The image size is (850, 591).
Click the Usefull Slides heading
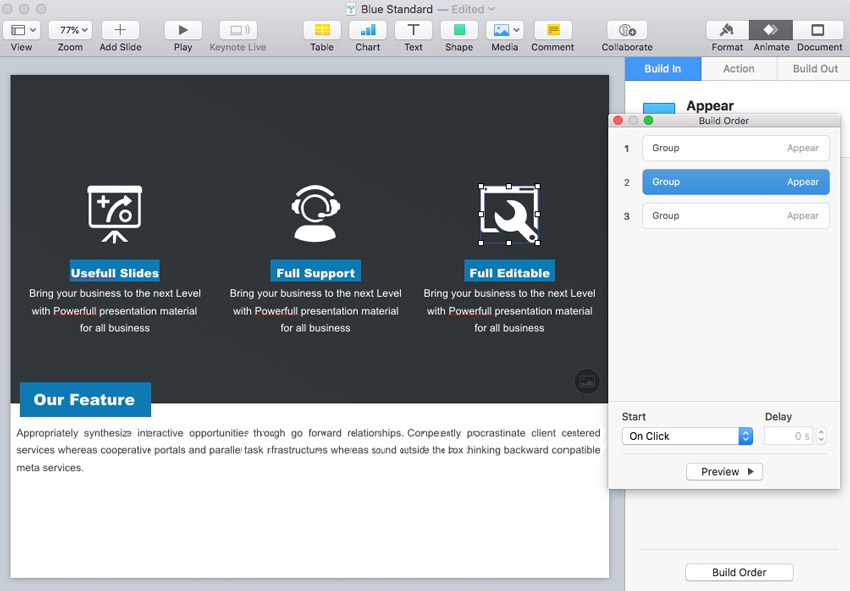pyautogui.click(x=115, y=271)
